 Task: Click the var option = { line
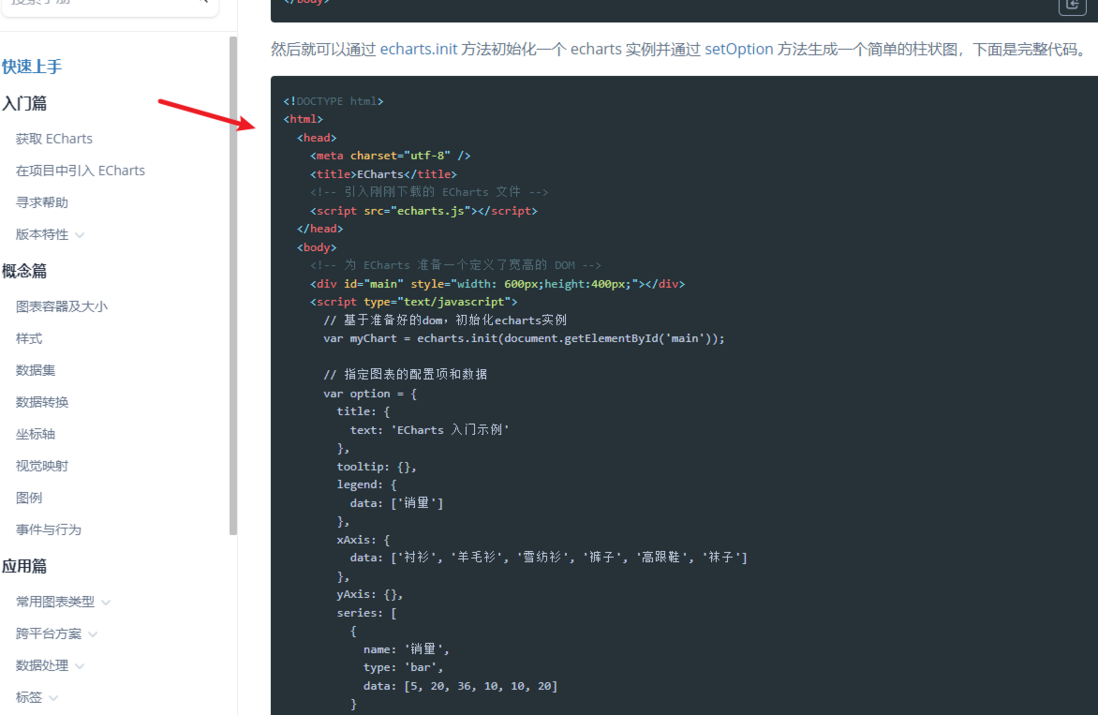coord(370,394)
